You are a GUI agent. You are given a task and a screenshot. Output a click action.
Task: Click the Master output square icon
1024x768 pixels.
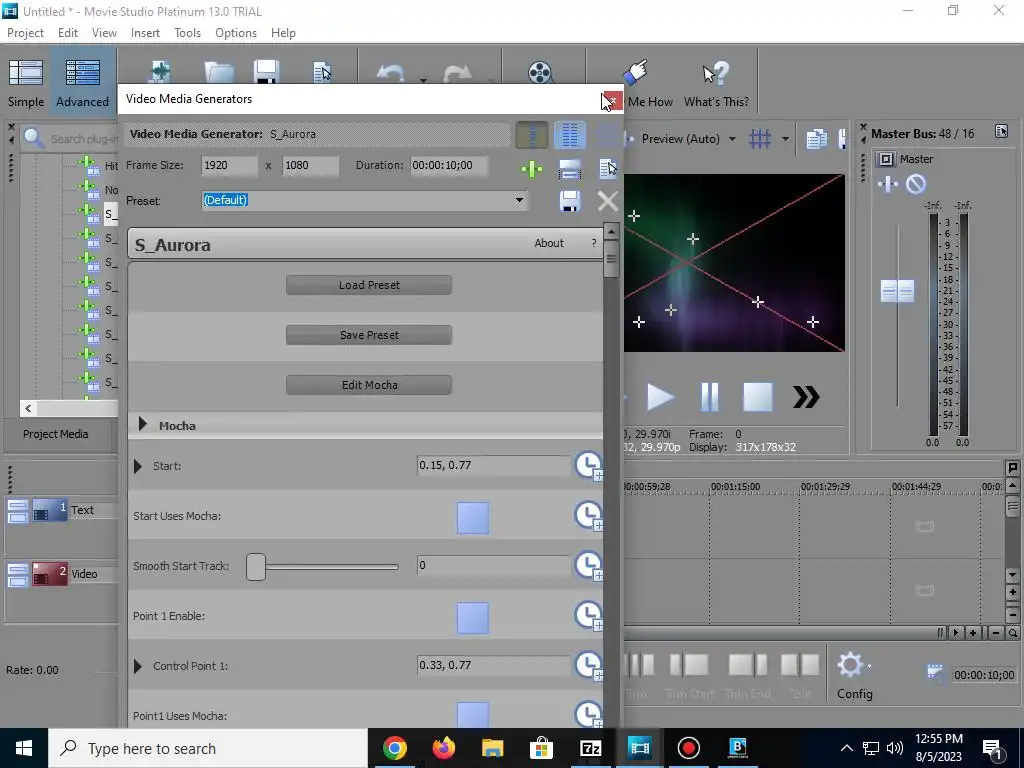(886, 159)
